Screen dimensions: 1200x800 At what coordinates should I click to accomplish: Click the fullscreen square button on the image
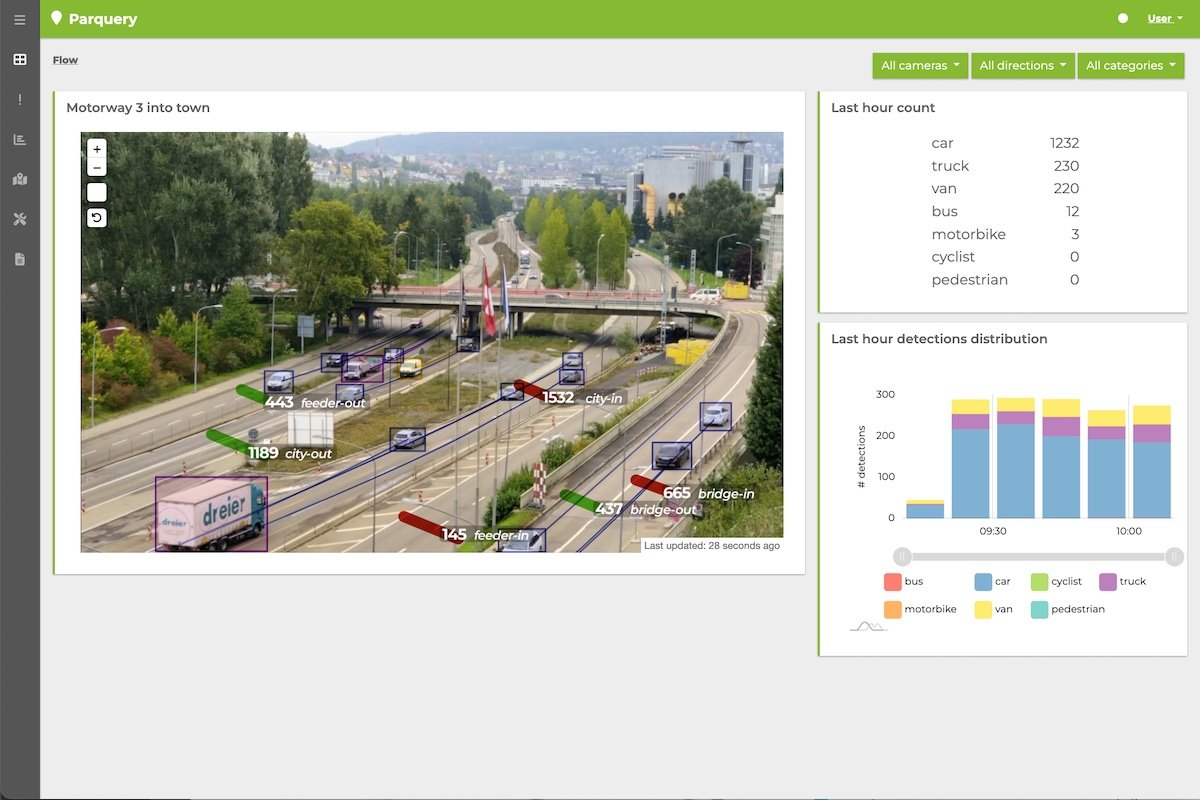tap(96, 192)
